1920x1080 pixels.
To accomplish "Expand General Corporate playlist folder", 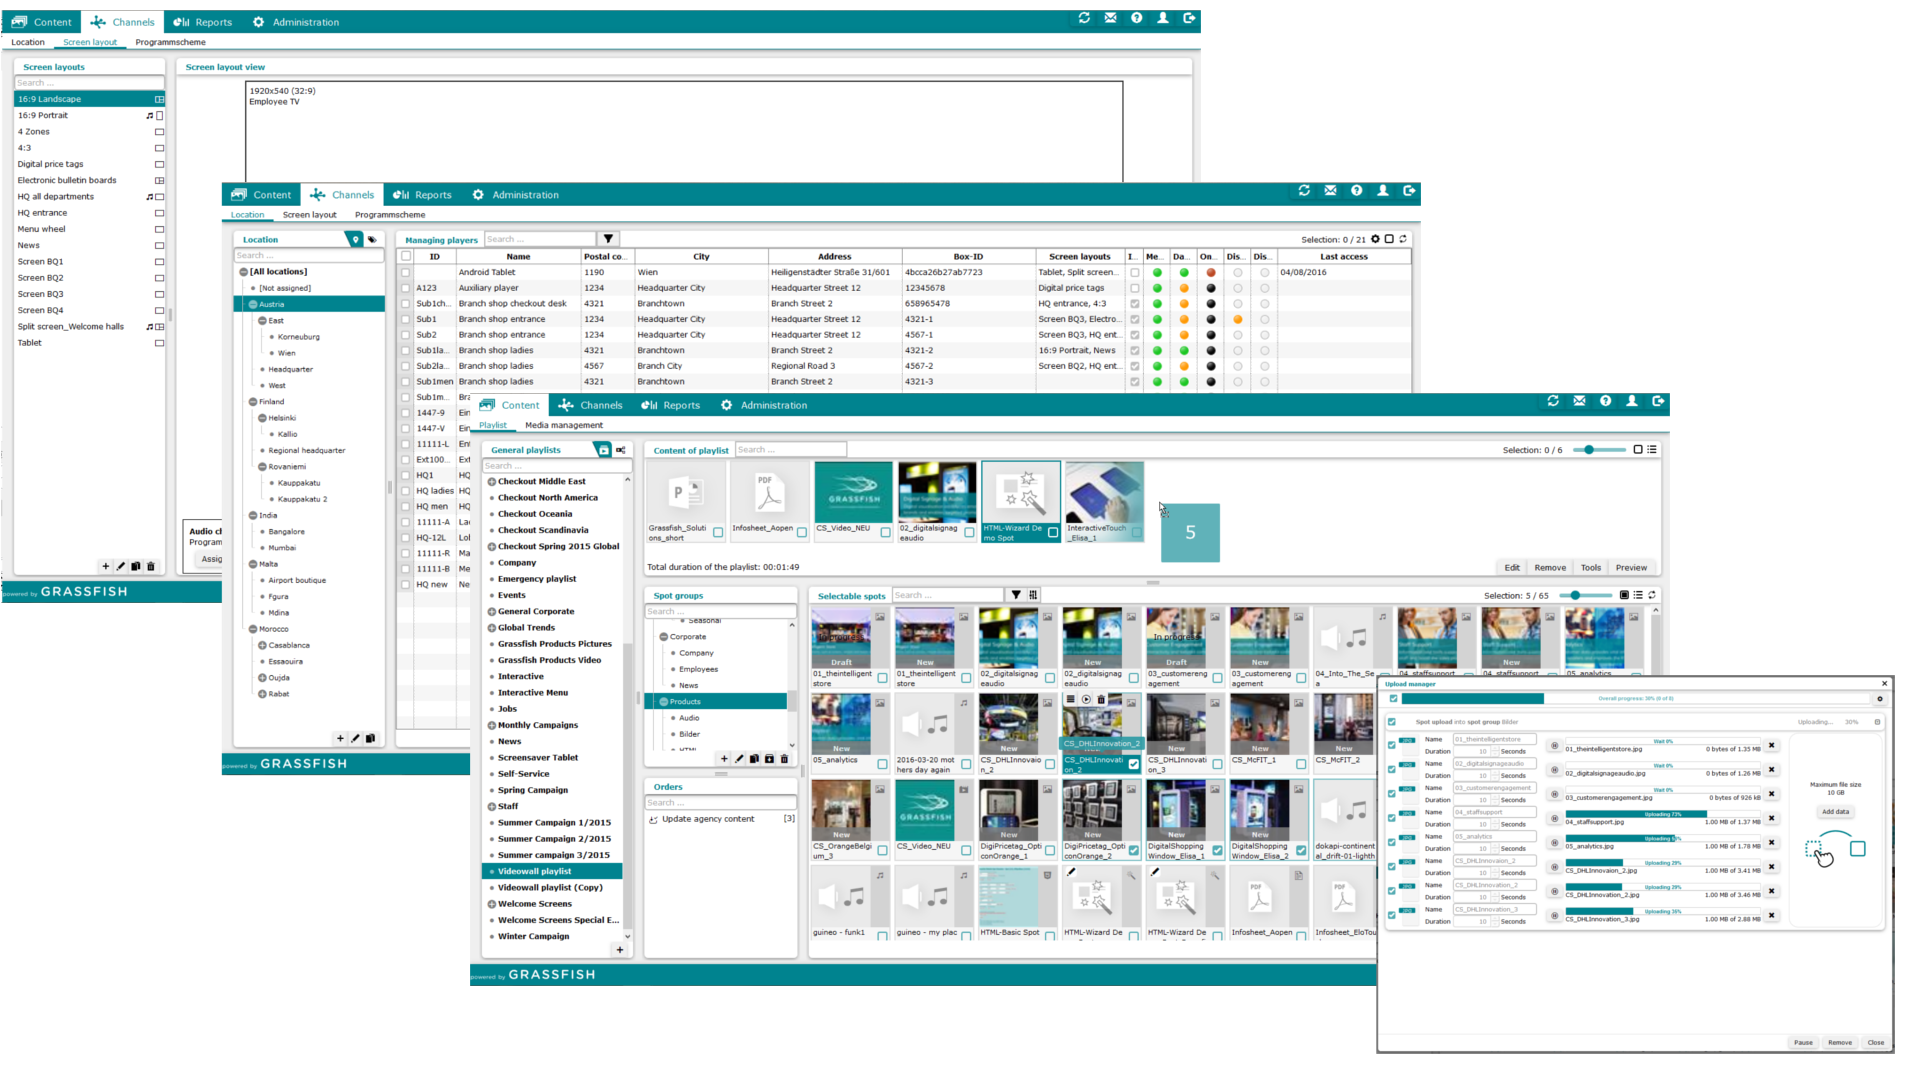I will click(492, 612).
